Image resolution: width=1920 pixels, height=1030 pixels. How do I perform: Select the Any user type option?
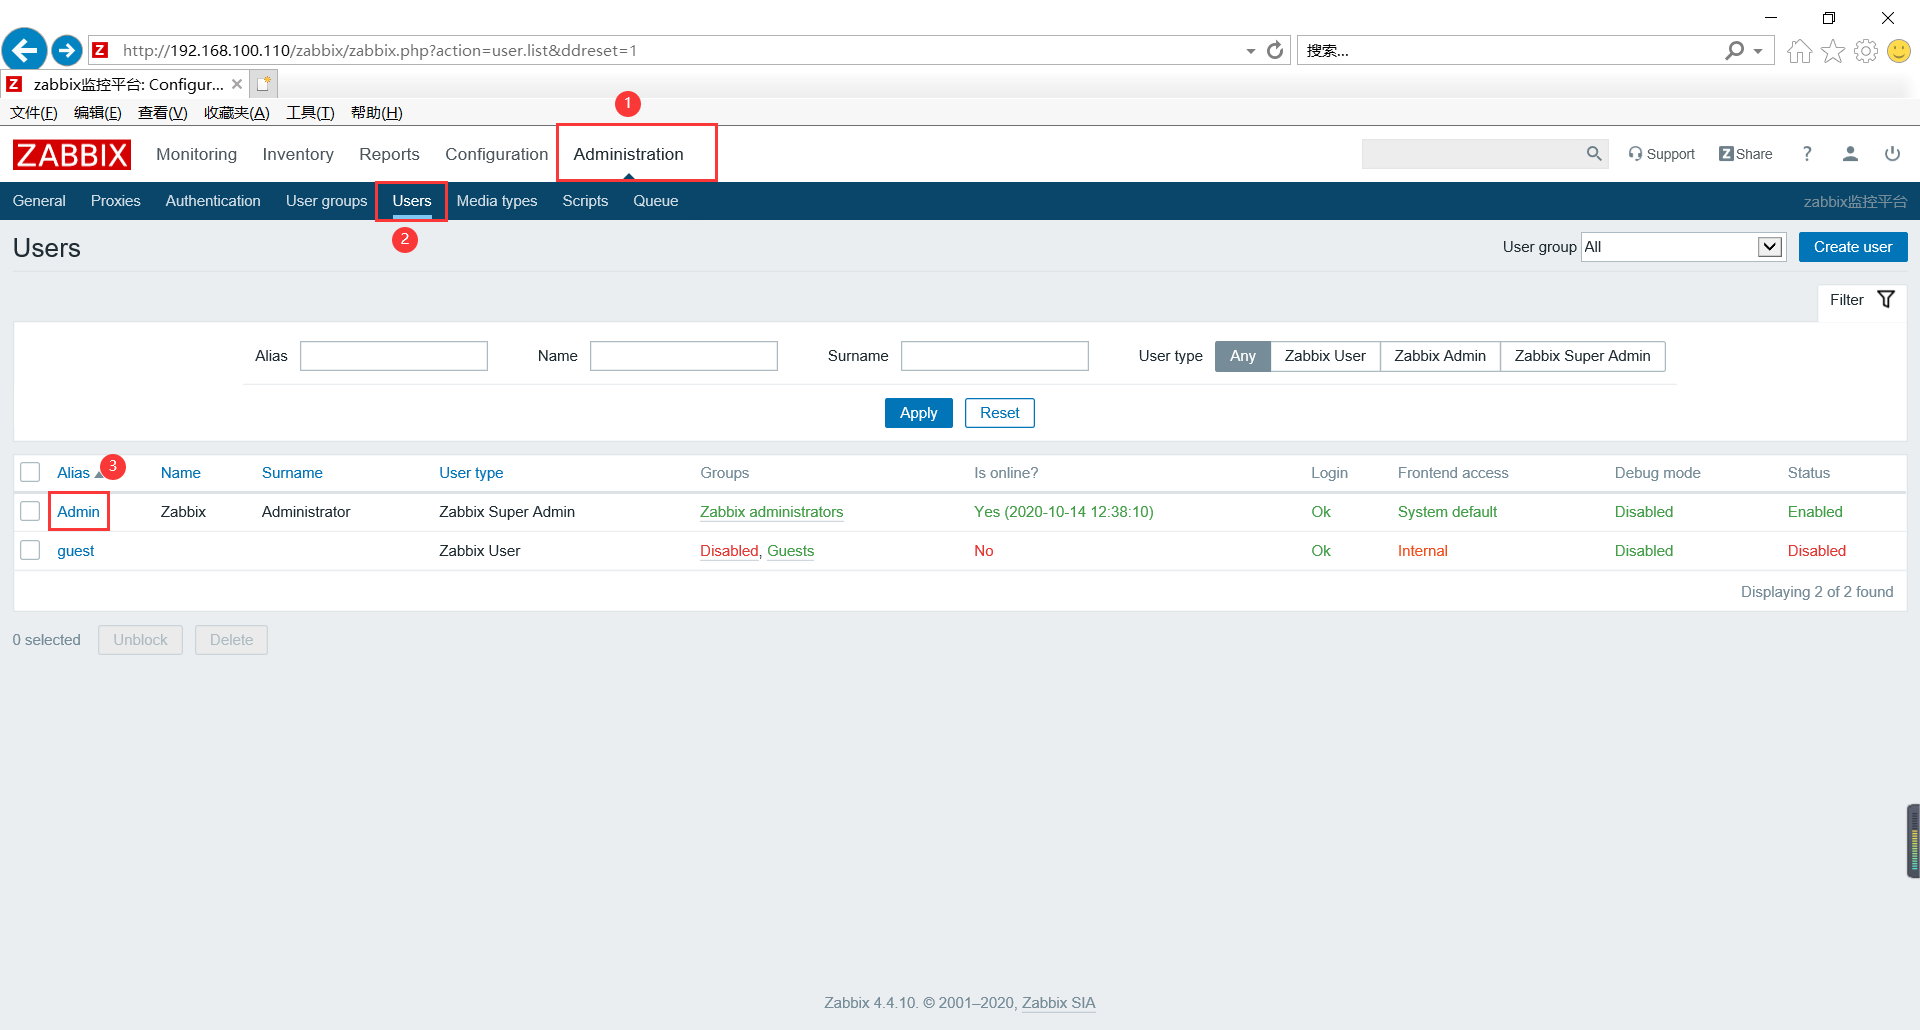(1243, 356)
